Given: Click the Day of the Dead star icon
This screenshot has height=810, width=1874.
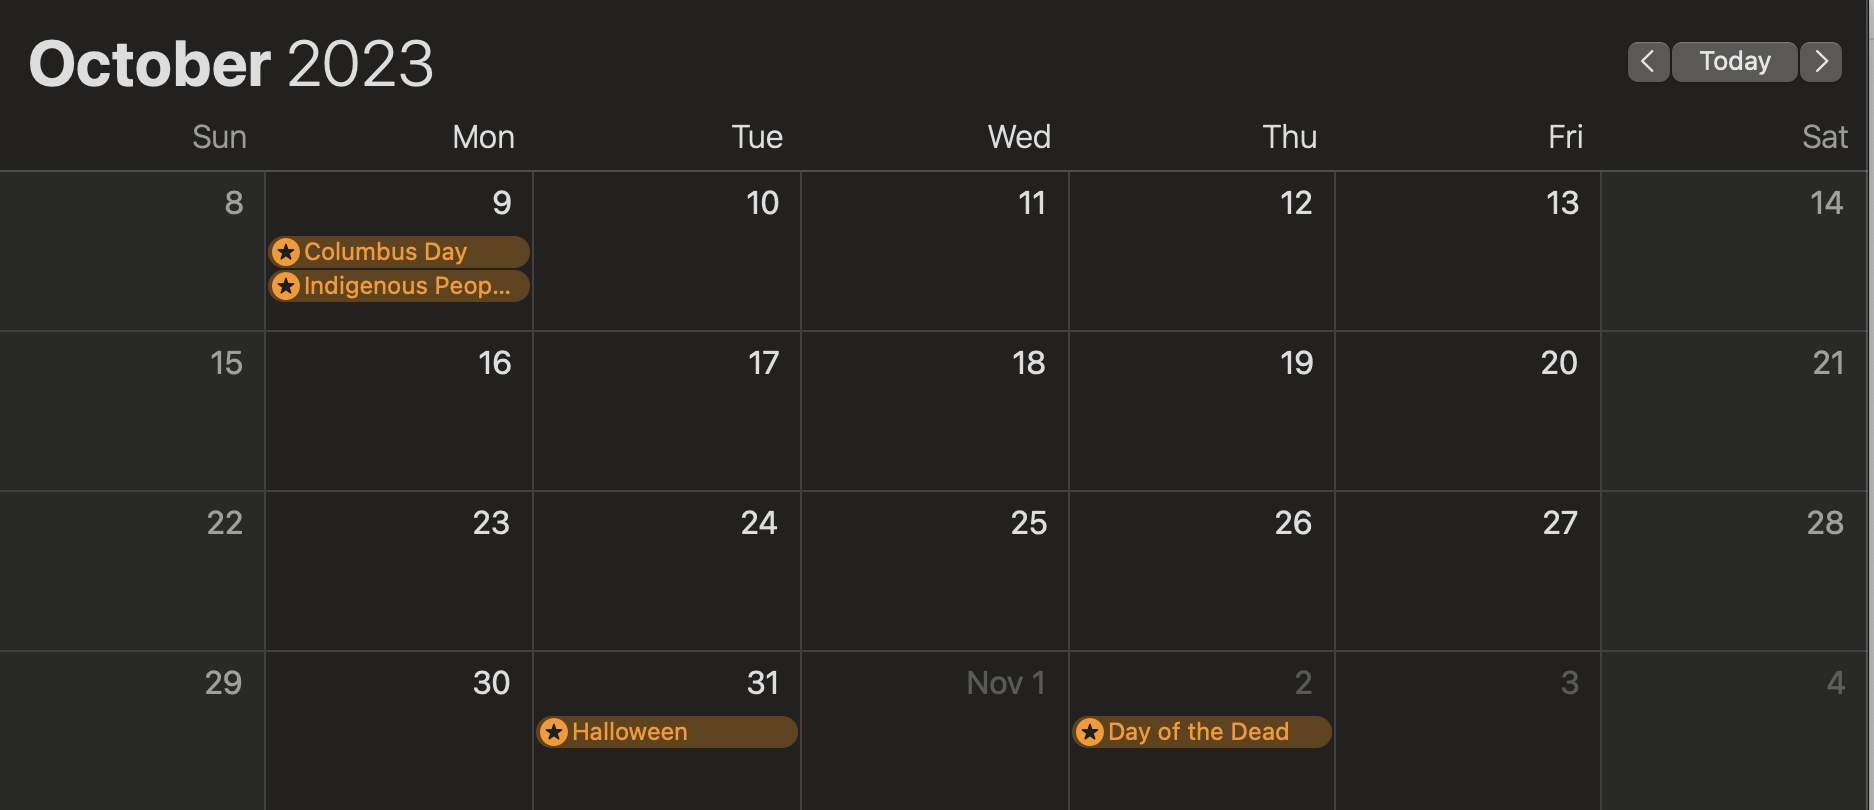Looking at the screenshot, I should [x=1090, y=732].
